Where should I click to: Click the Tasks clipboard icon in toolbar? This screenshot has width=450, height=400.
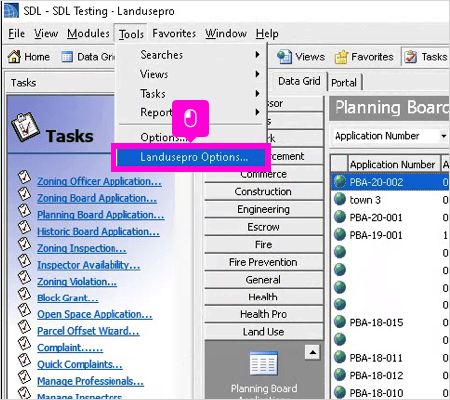point(411,57)
